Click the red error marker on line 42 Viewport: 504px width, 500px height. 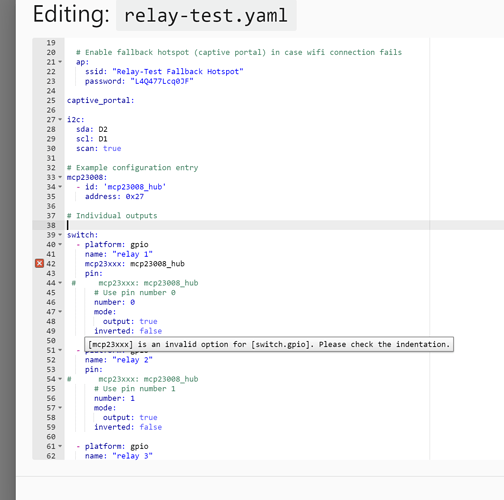coord(39,264)
